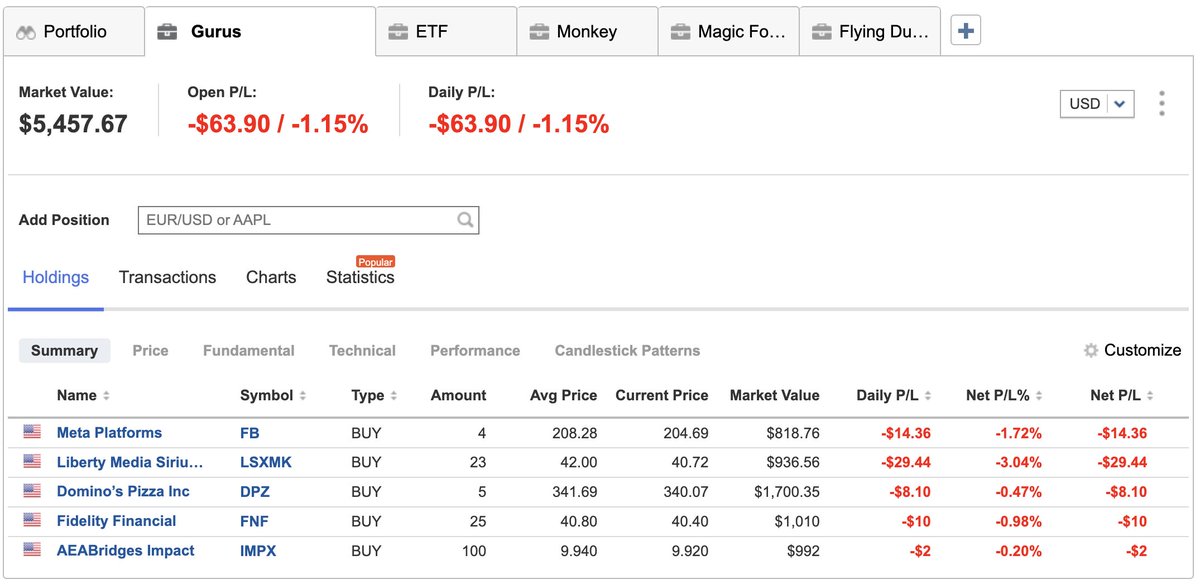Click the binoculars icon on Portfolio tab
This screenshot has height=584, width=1200.
click(x=27, y=32)
